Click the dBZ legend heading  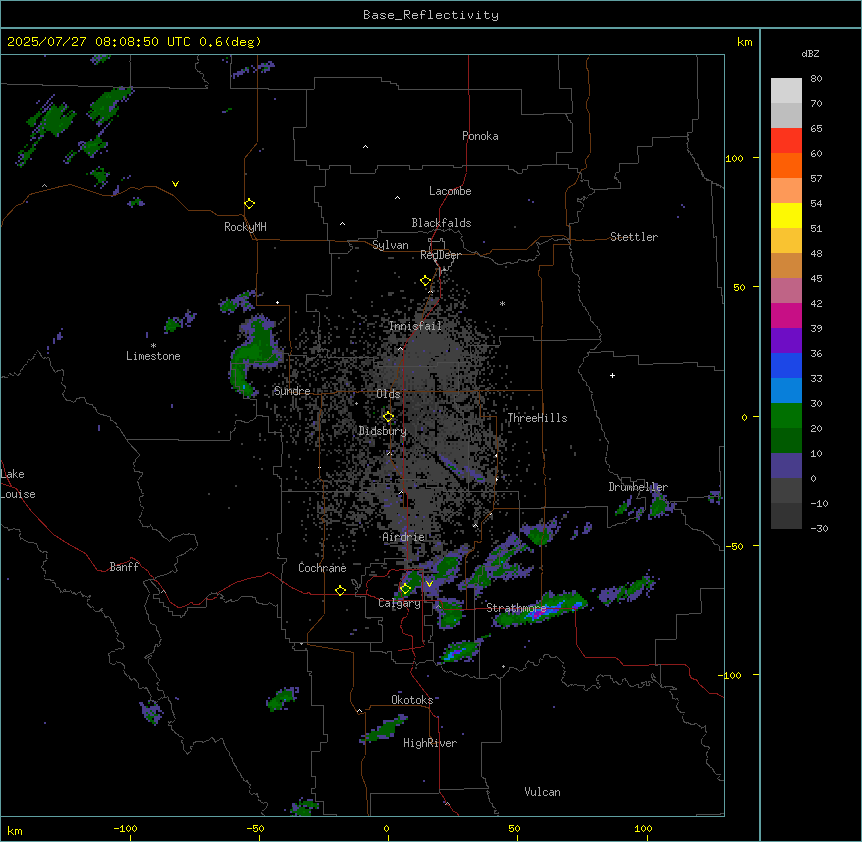[810, 53]
